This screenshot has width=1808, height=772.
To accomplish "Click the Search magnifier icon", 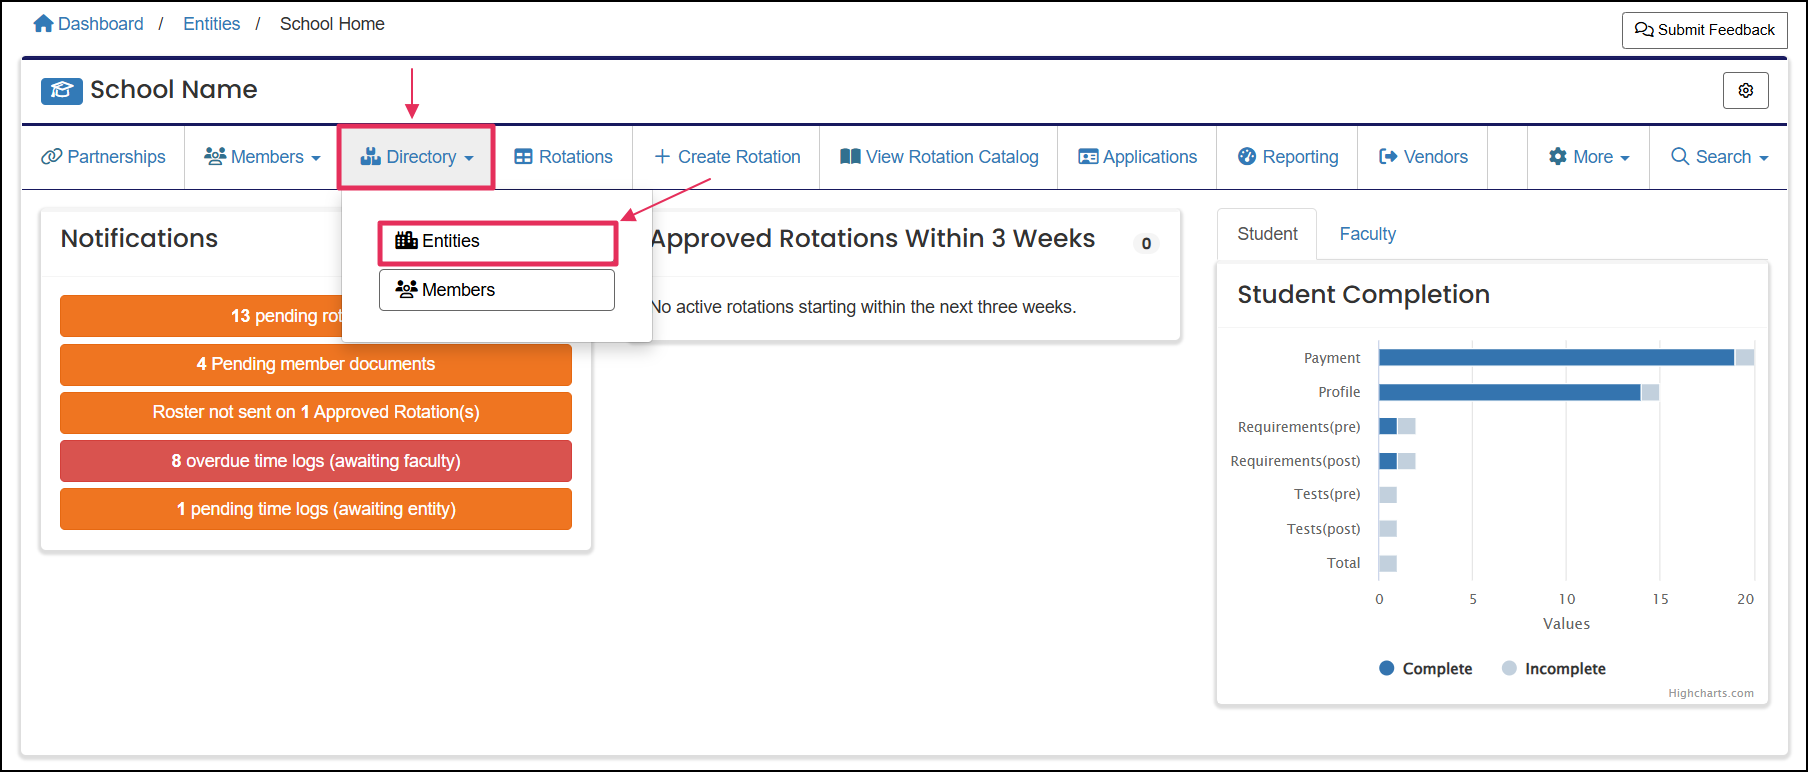I will (1680, 157).
